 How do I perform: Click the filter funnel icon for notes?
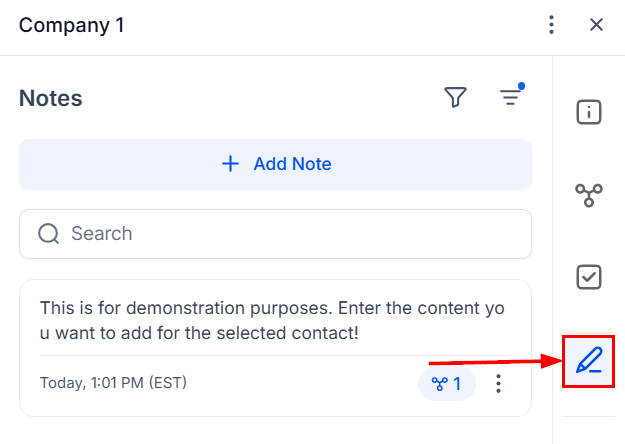[x=456, y=97]
